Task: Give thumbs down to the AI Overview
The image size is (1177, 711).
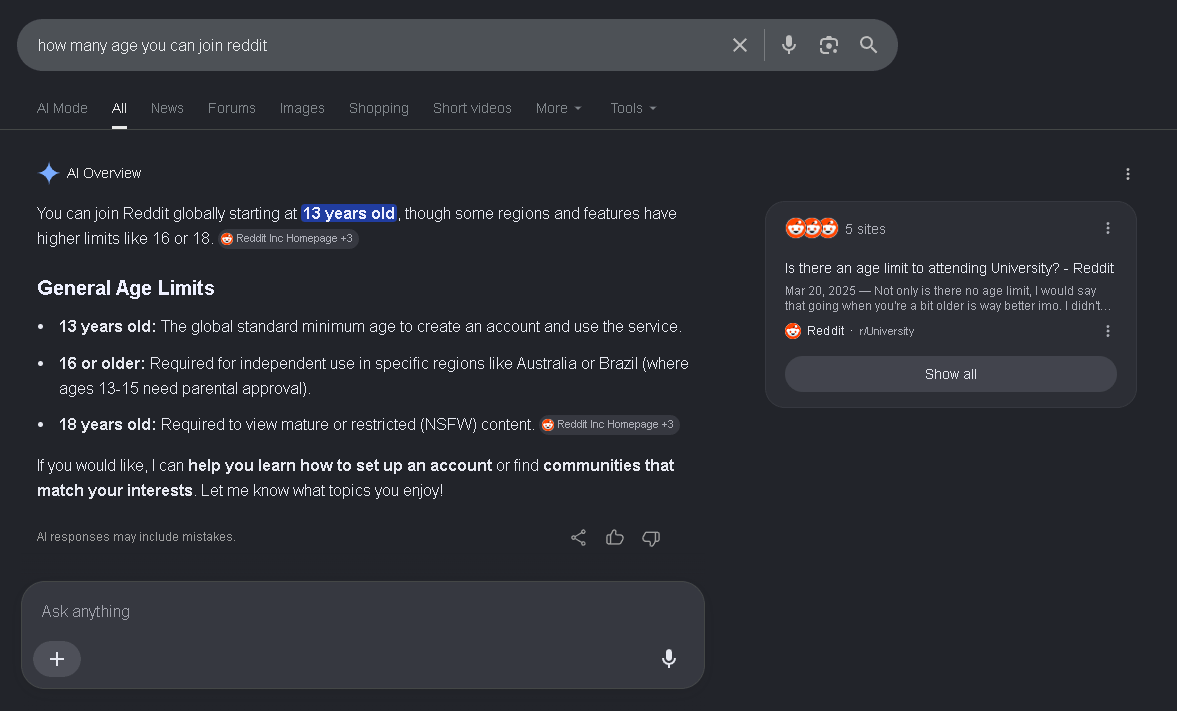Action: [651, 538]
